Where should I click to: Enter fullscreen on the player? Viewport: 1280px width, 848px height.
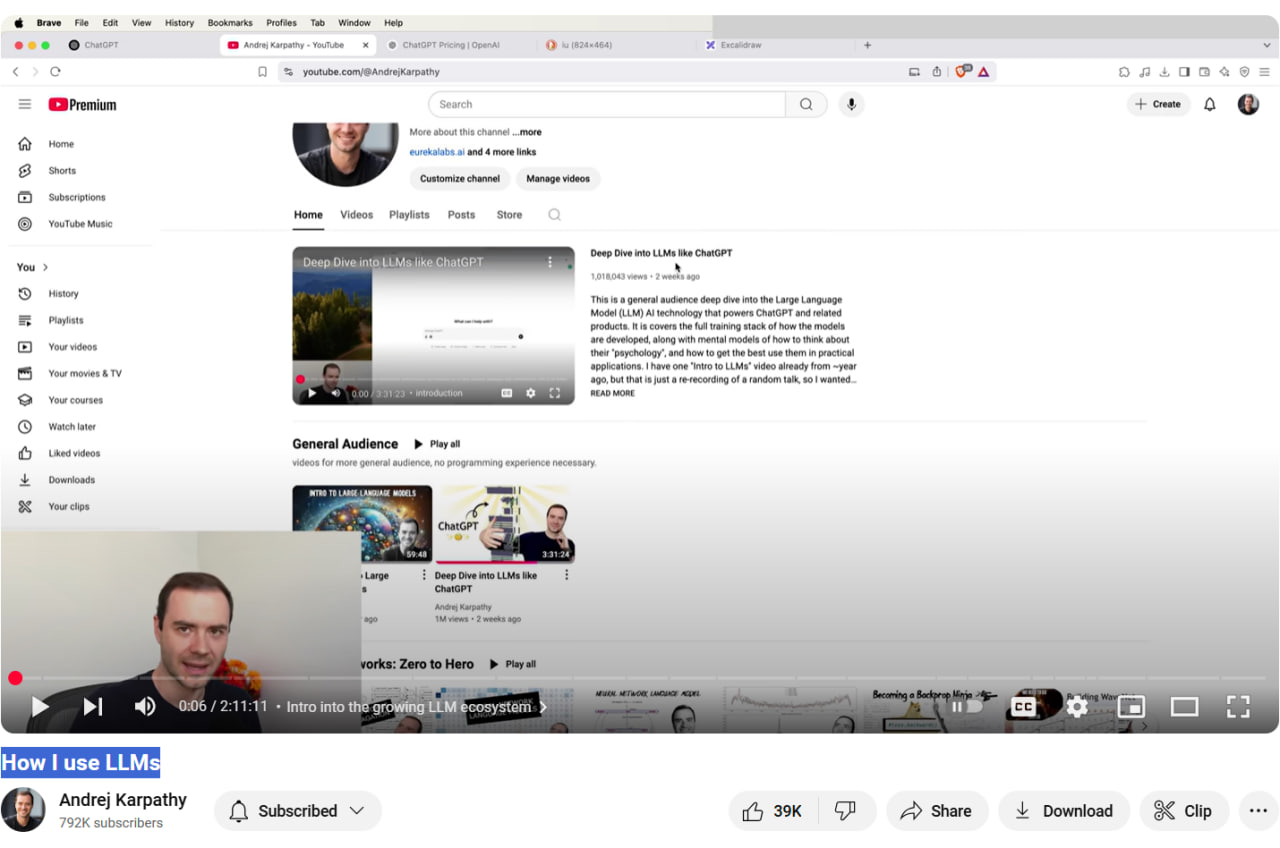point(1238,706)
